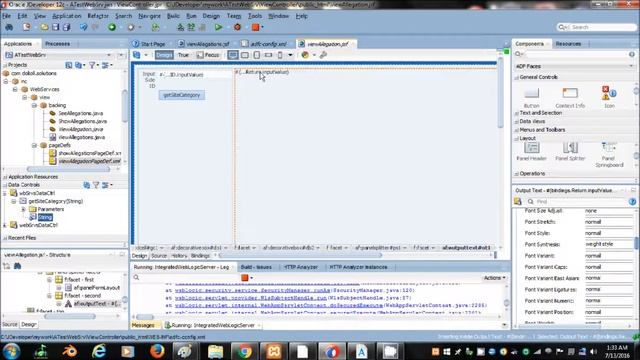Collapse the getSiteCategory(String) node
Screen dimensions: 640x360
click(x=14, y=201)
